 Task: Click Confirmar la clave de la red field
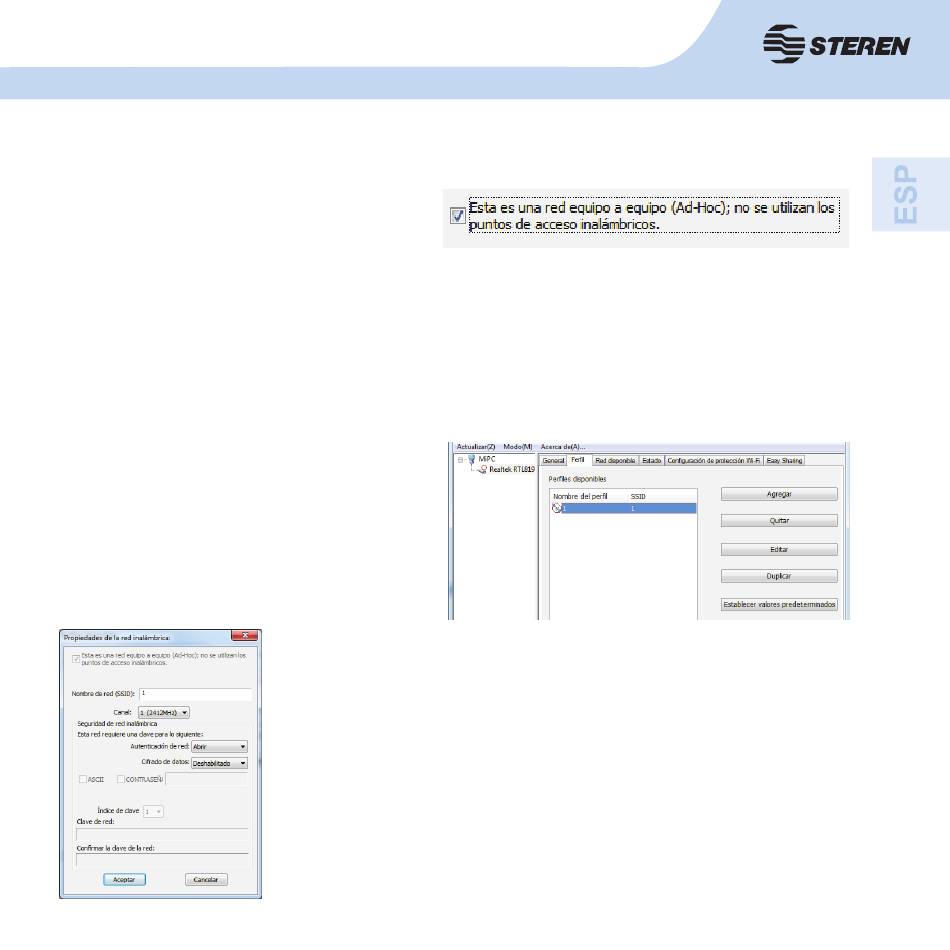[x=162, y=860]
